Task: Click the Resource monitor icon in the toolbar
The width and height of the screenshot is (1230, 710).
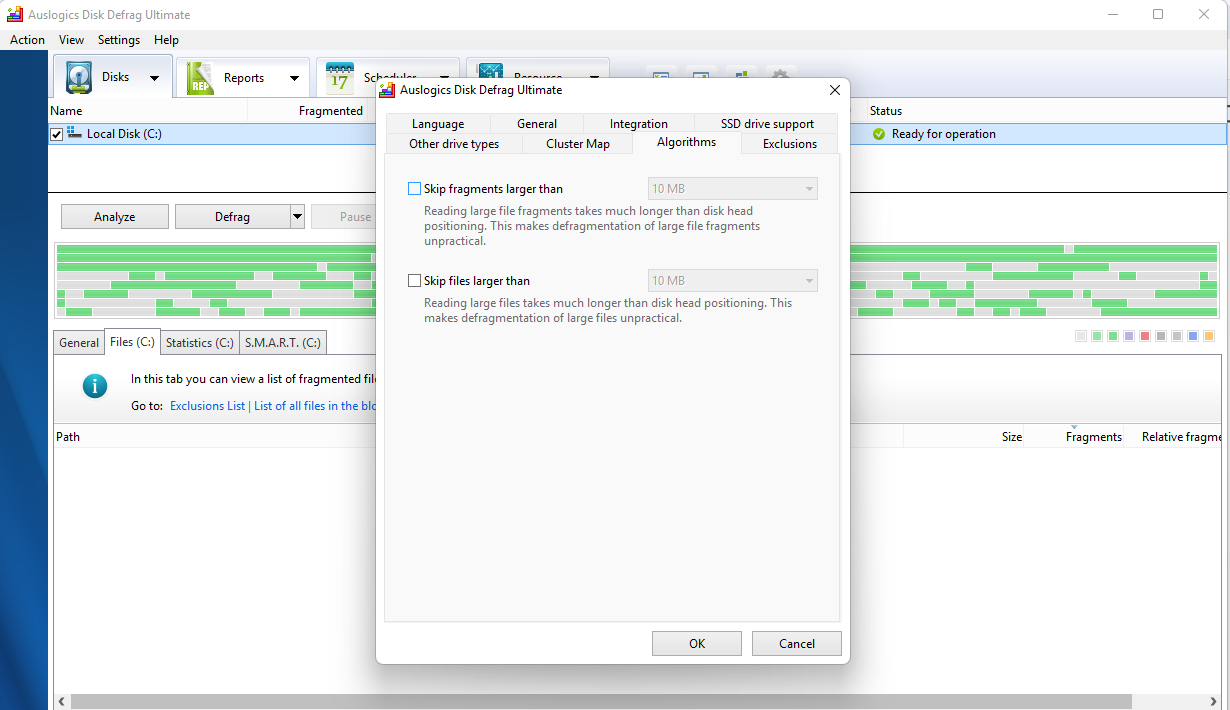Action: click(x=491, y=72)
